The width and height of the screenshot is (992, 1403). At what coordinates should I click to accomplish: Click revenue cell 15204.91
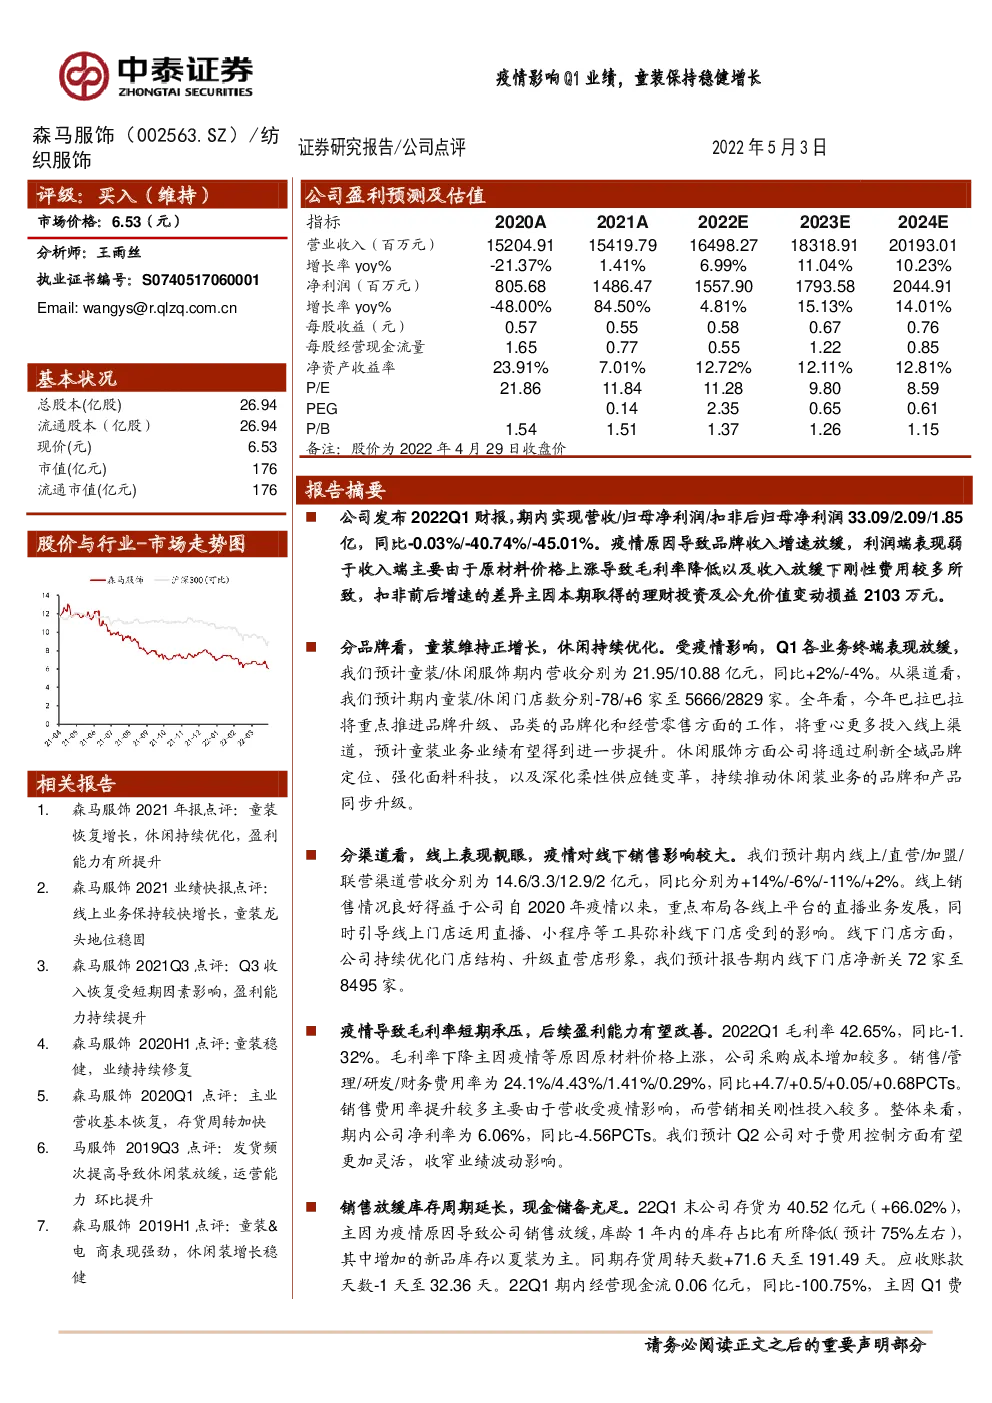point(520,245)
